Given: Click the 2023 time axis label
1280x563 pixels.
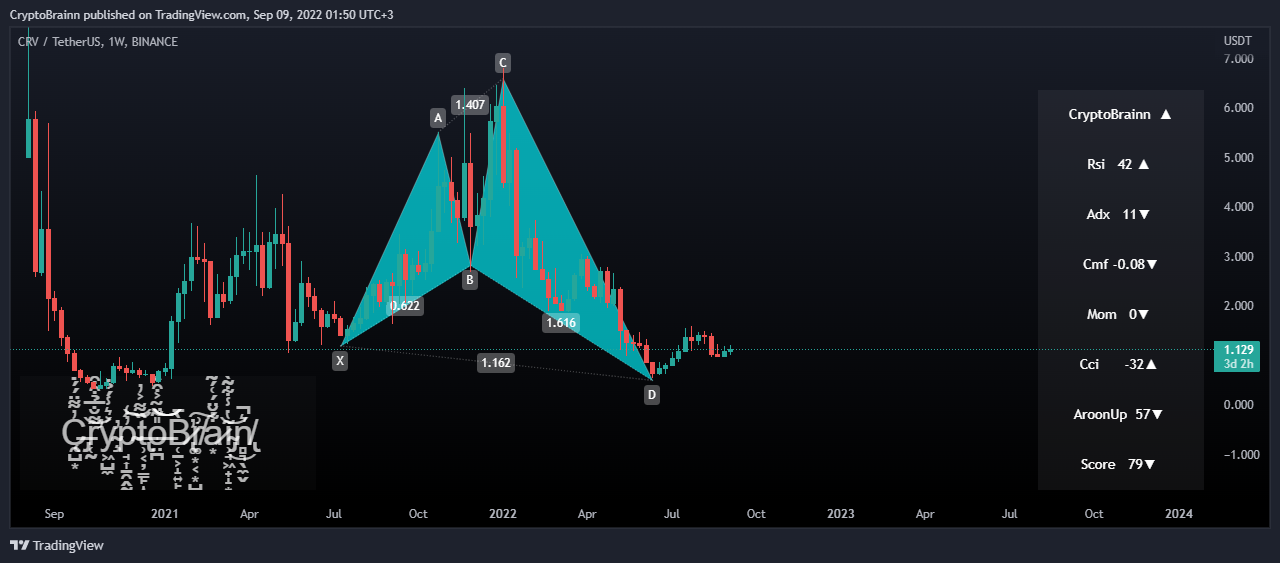Looking at the screenshot, I should 841,514.
